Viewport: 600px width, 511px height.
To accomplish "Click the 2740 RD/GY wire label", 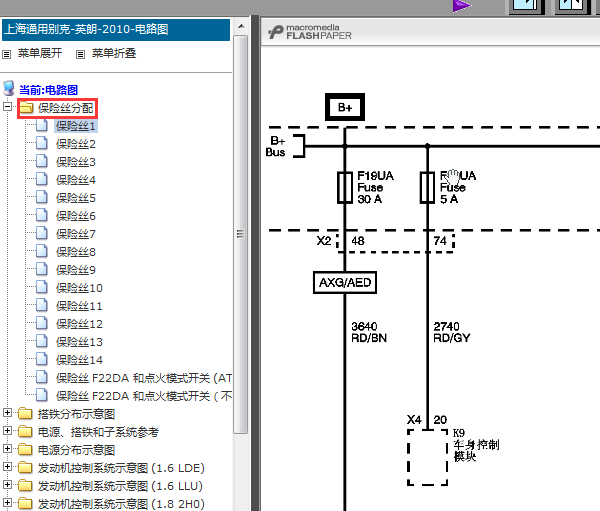I will click(452, 332).
